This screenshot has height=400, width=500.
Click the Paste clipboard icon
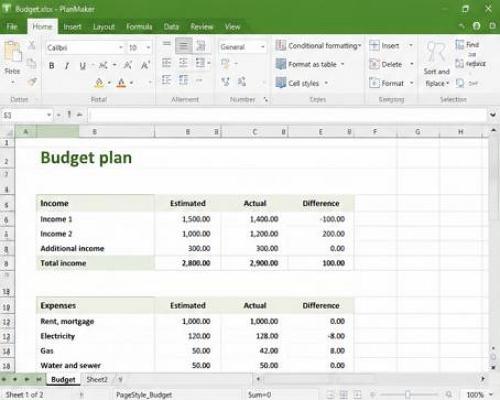[13, 52]
